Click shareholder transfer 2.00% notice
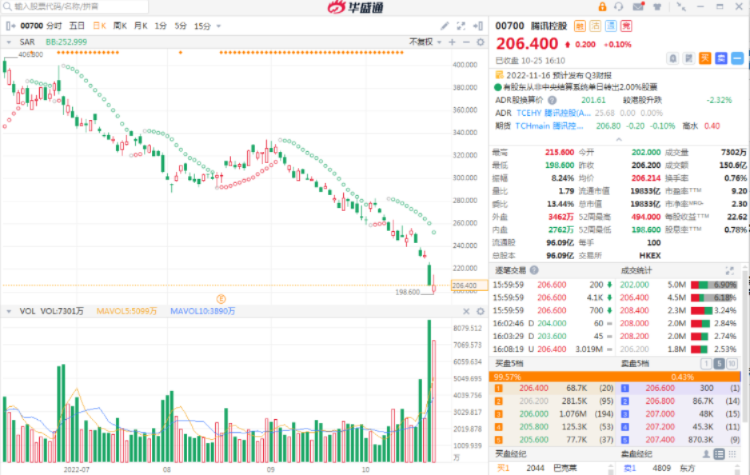 tap(580, 87)
